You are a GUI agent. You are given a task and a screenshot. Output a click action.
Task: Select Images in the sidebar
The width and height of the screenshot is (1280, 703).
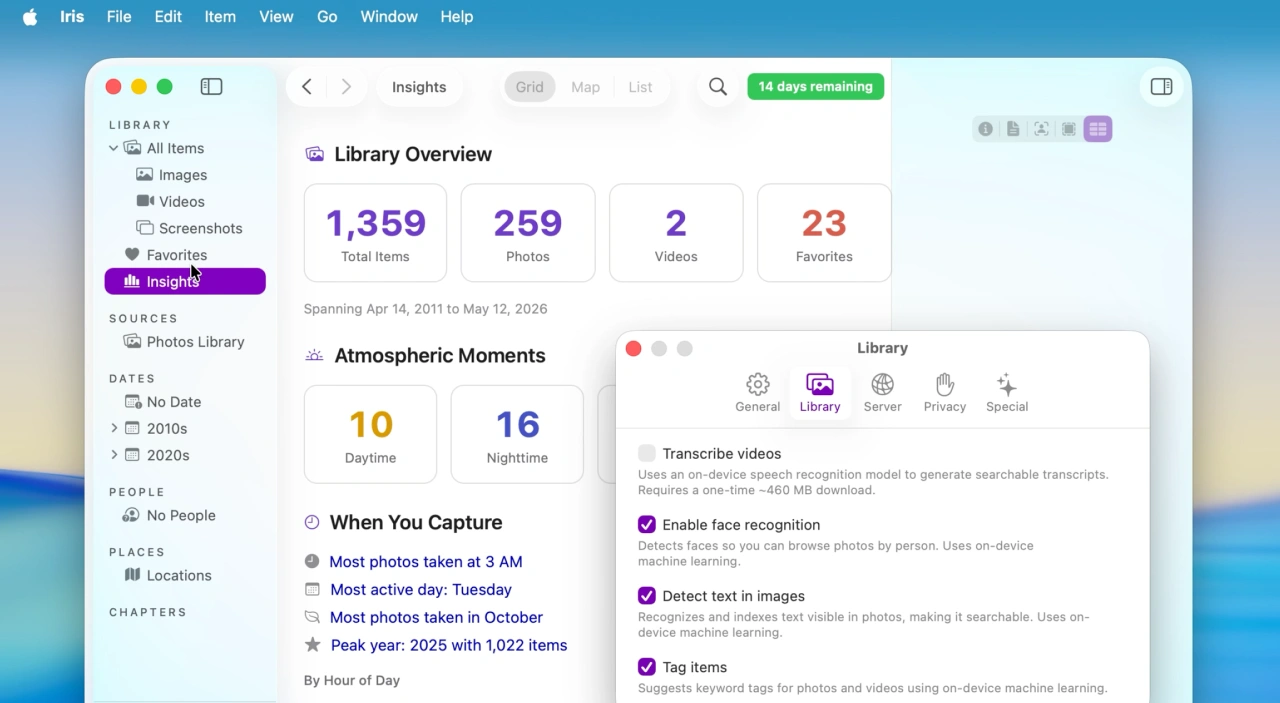point(185,175)
